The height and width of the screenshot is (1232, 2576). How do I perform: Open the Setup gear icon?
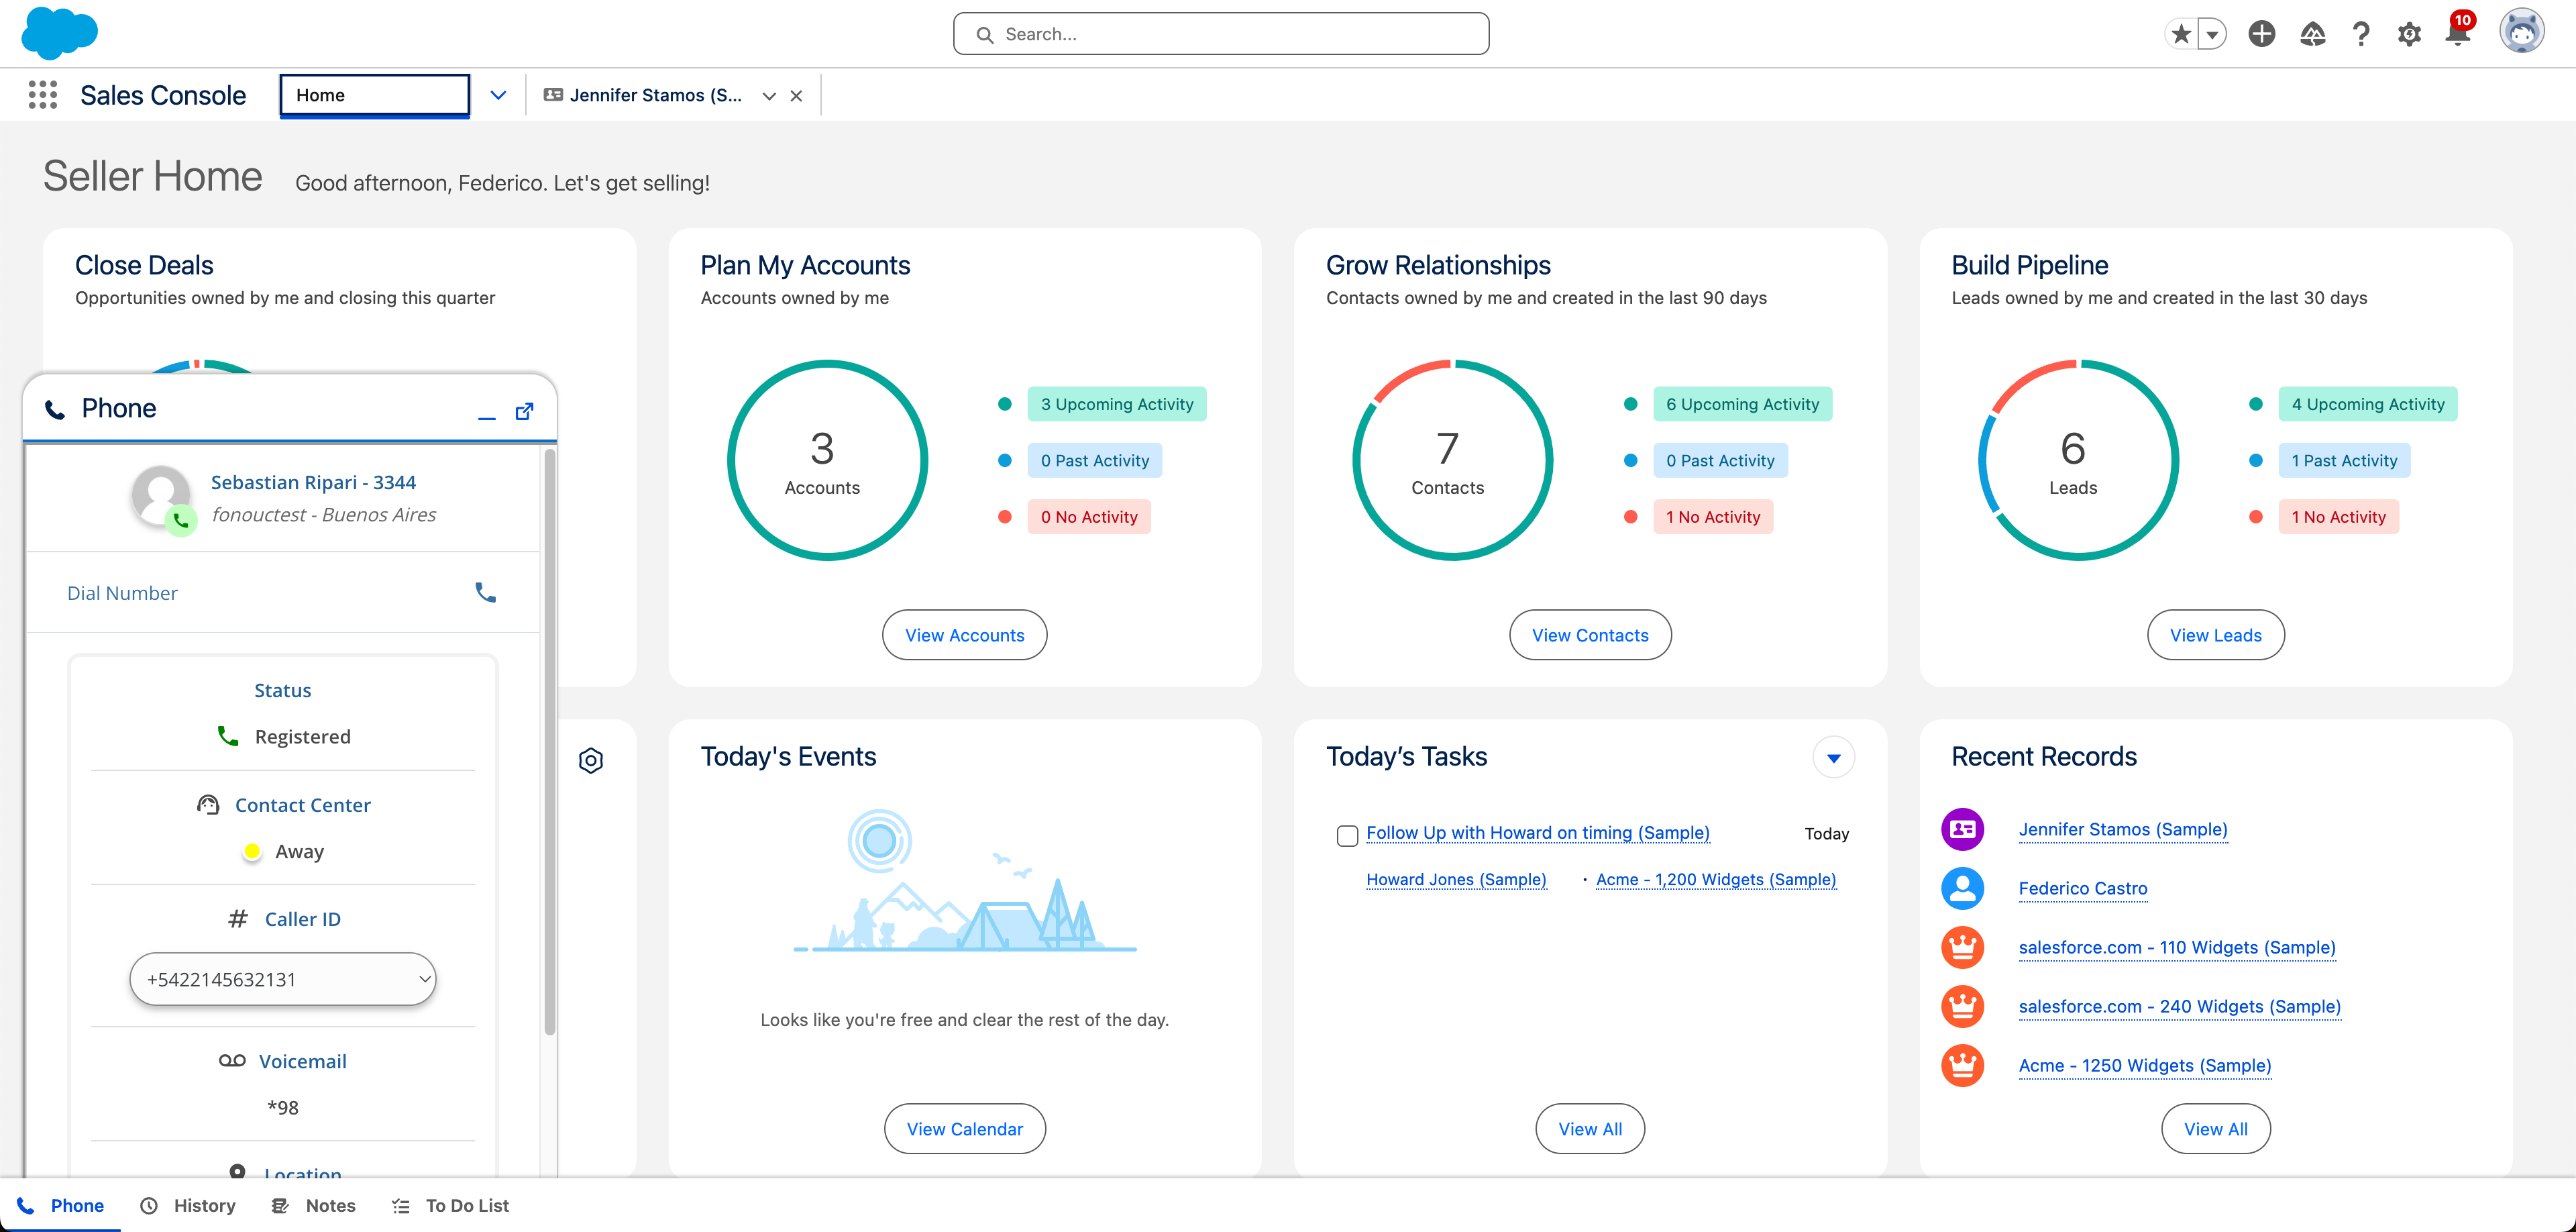[2409, 34]
